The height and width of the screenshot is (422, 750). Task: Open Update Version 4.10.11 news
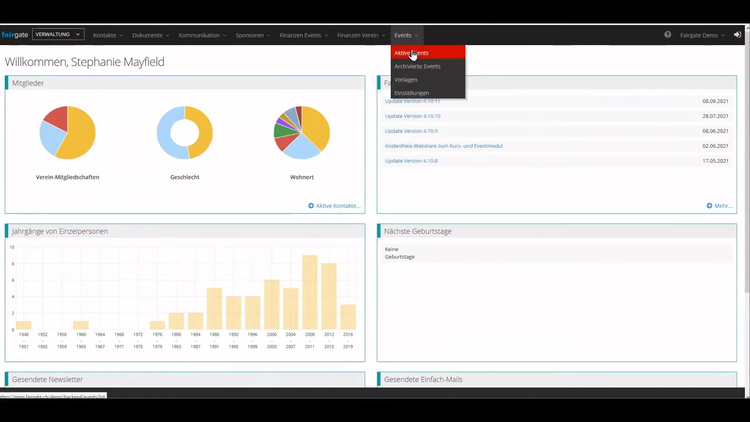point(412,101)
